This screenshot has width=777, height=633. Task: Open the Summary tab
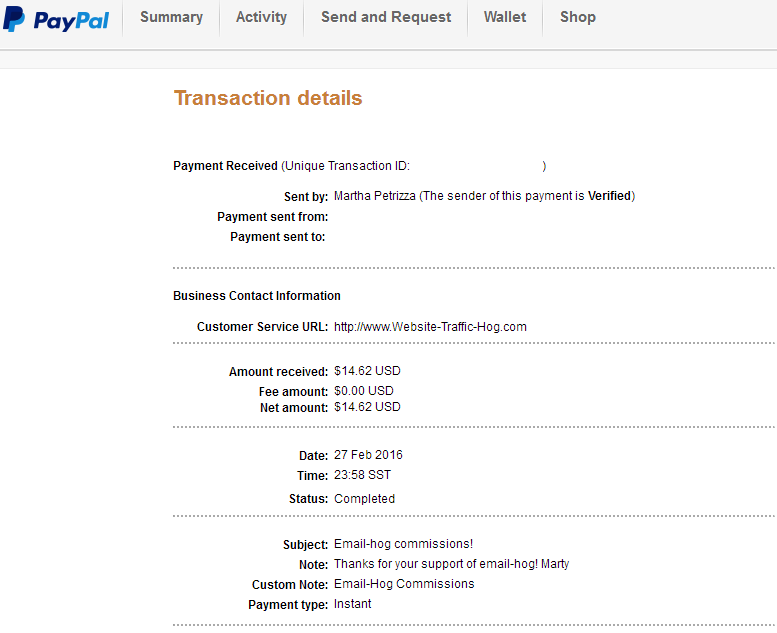click(x=171, y=17)
